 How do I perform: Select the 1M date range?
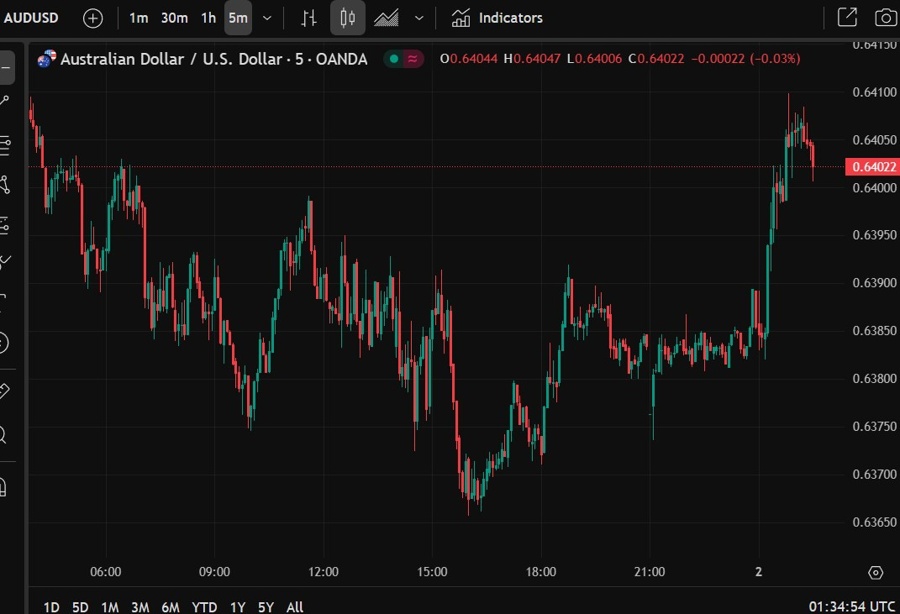pos(110,607)
